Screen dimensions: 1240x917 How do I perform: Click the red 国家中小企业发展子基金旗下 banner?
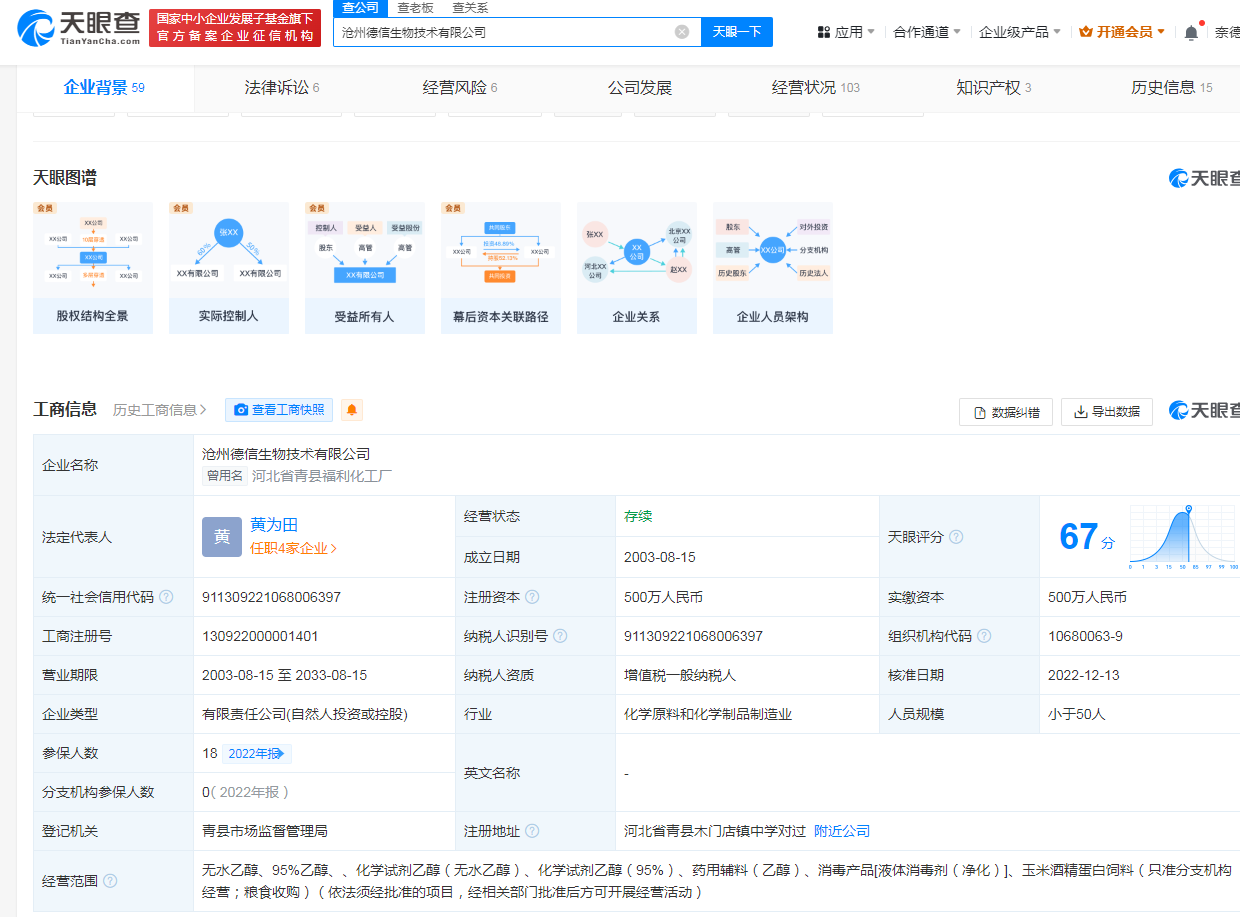235,28
